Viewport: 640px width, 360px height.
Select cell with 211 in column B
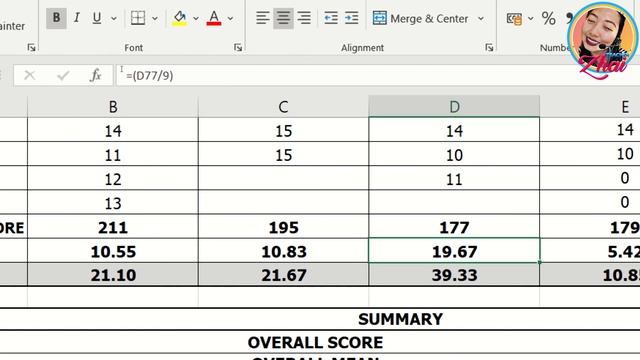tap(113, 227)
